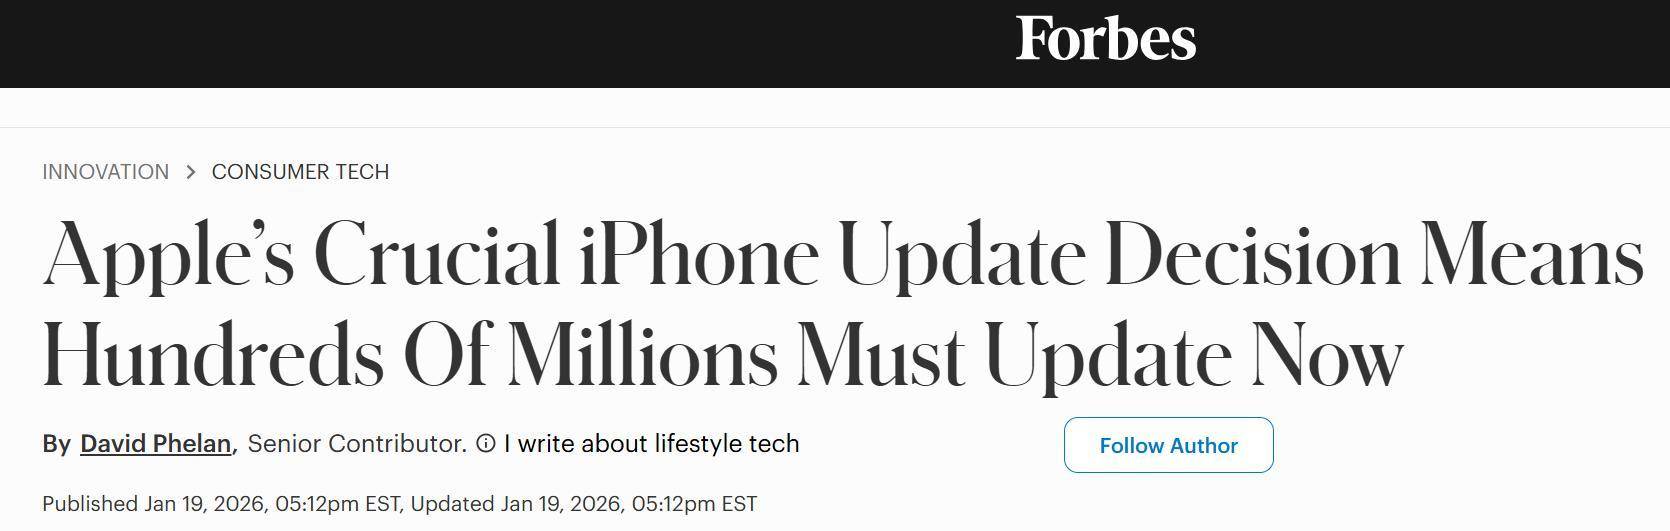Click "Decision Means" in the headline
The width and height of the screenshot is (1670, 531).
click(1374, 255)
